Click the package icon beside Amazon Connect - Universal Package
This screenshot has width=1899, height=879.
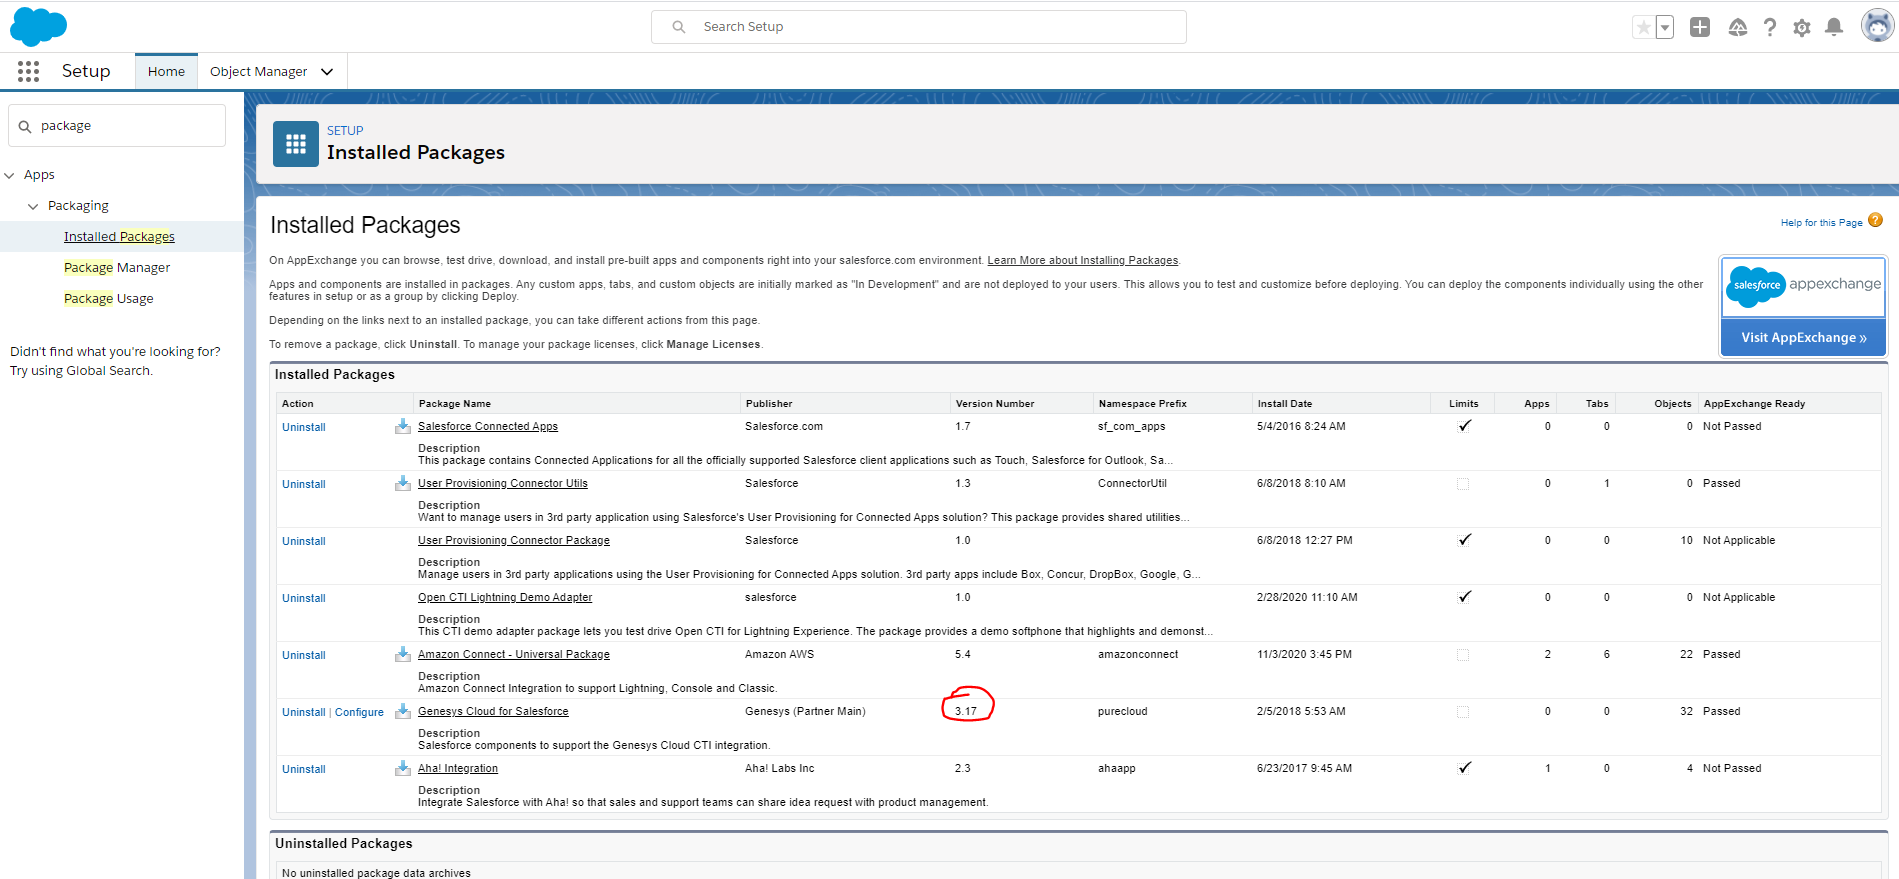[x=402, y=654]
